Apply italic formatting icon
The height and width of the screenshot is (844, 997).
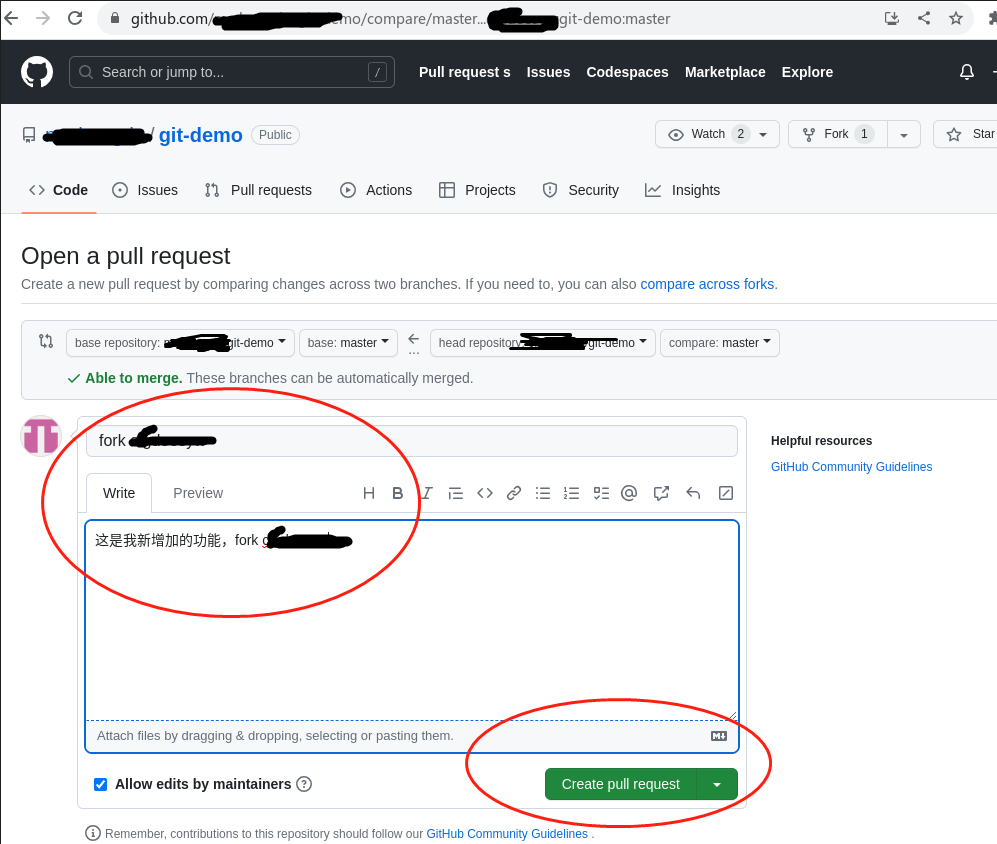pos(427,493)
